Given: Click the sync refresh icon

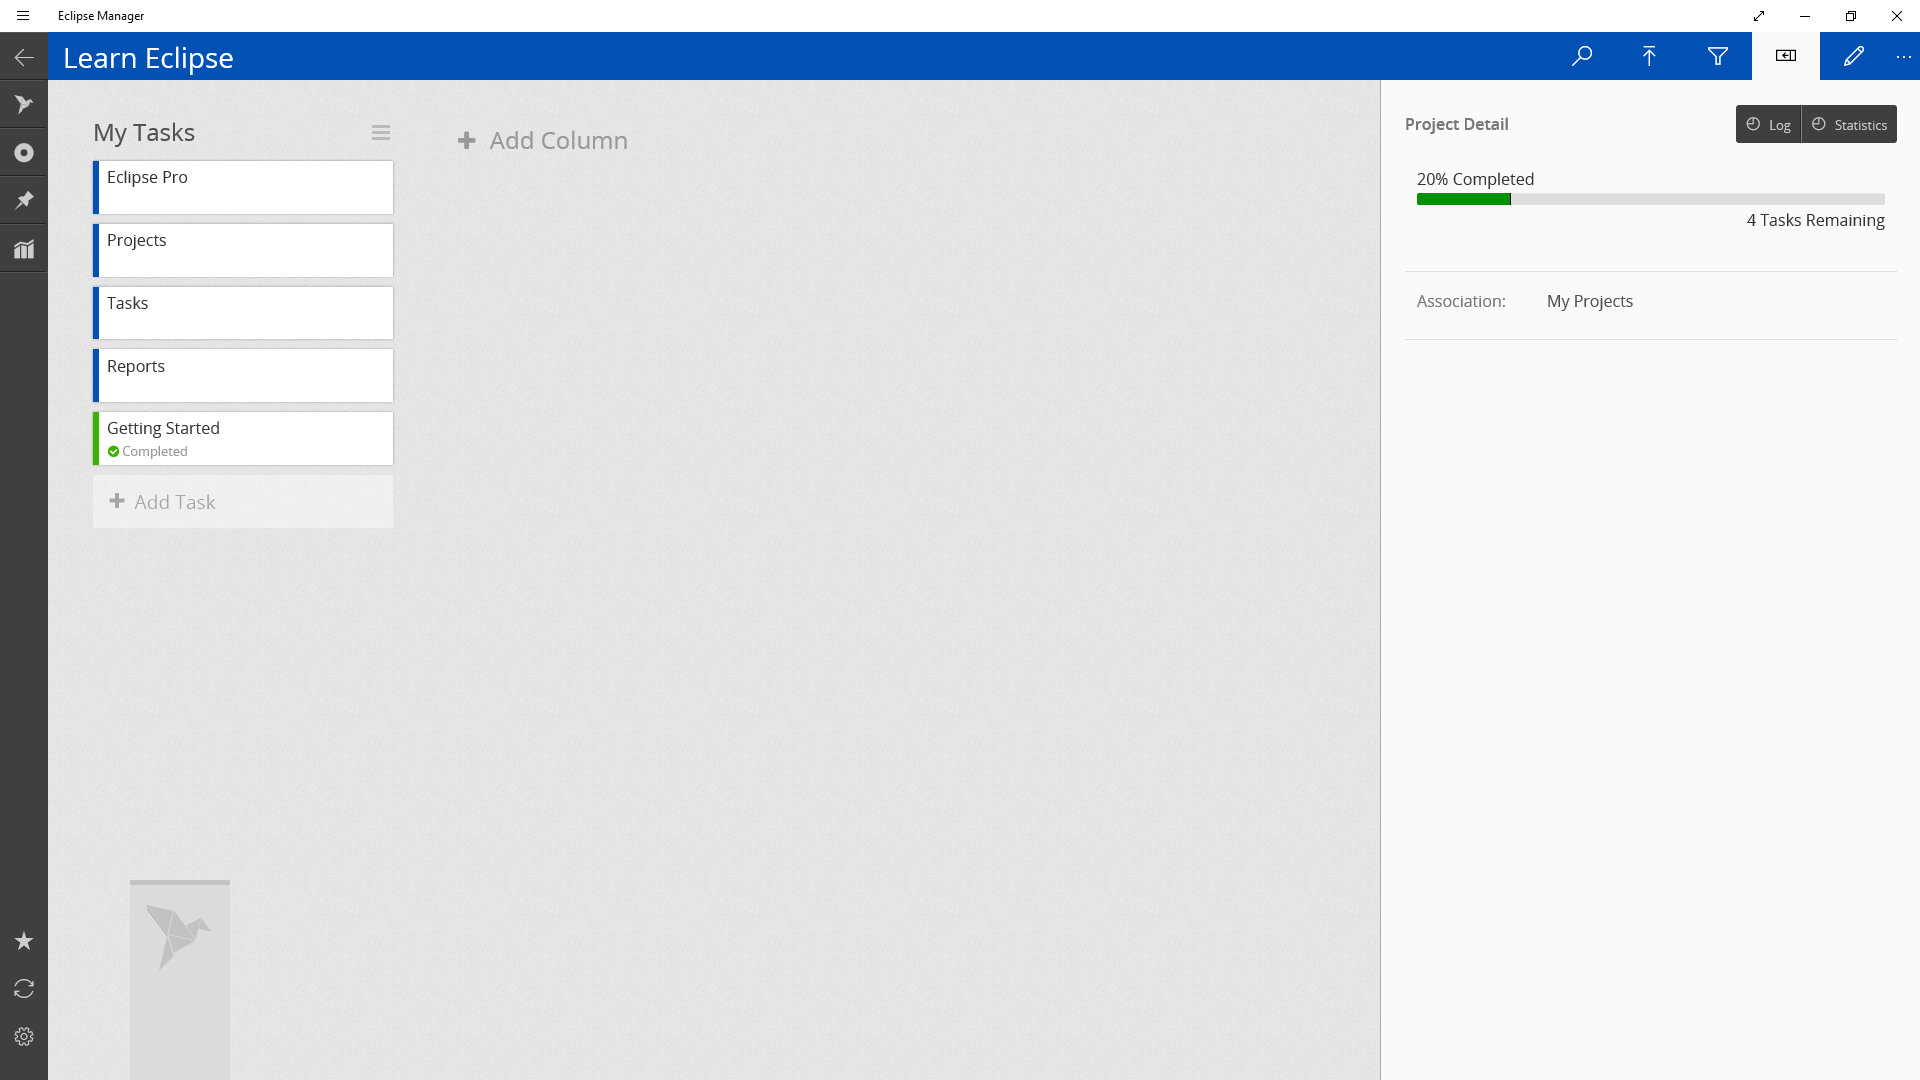Looking at the screenshot, I should 24,989.
